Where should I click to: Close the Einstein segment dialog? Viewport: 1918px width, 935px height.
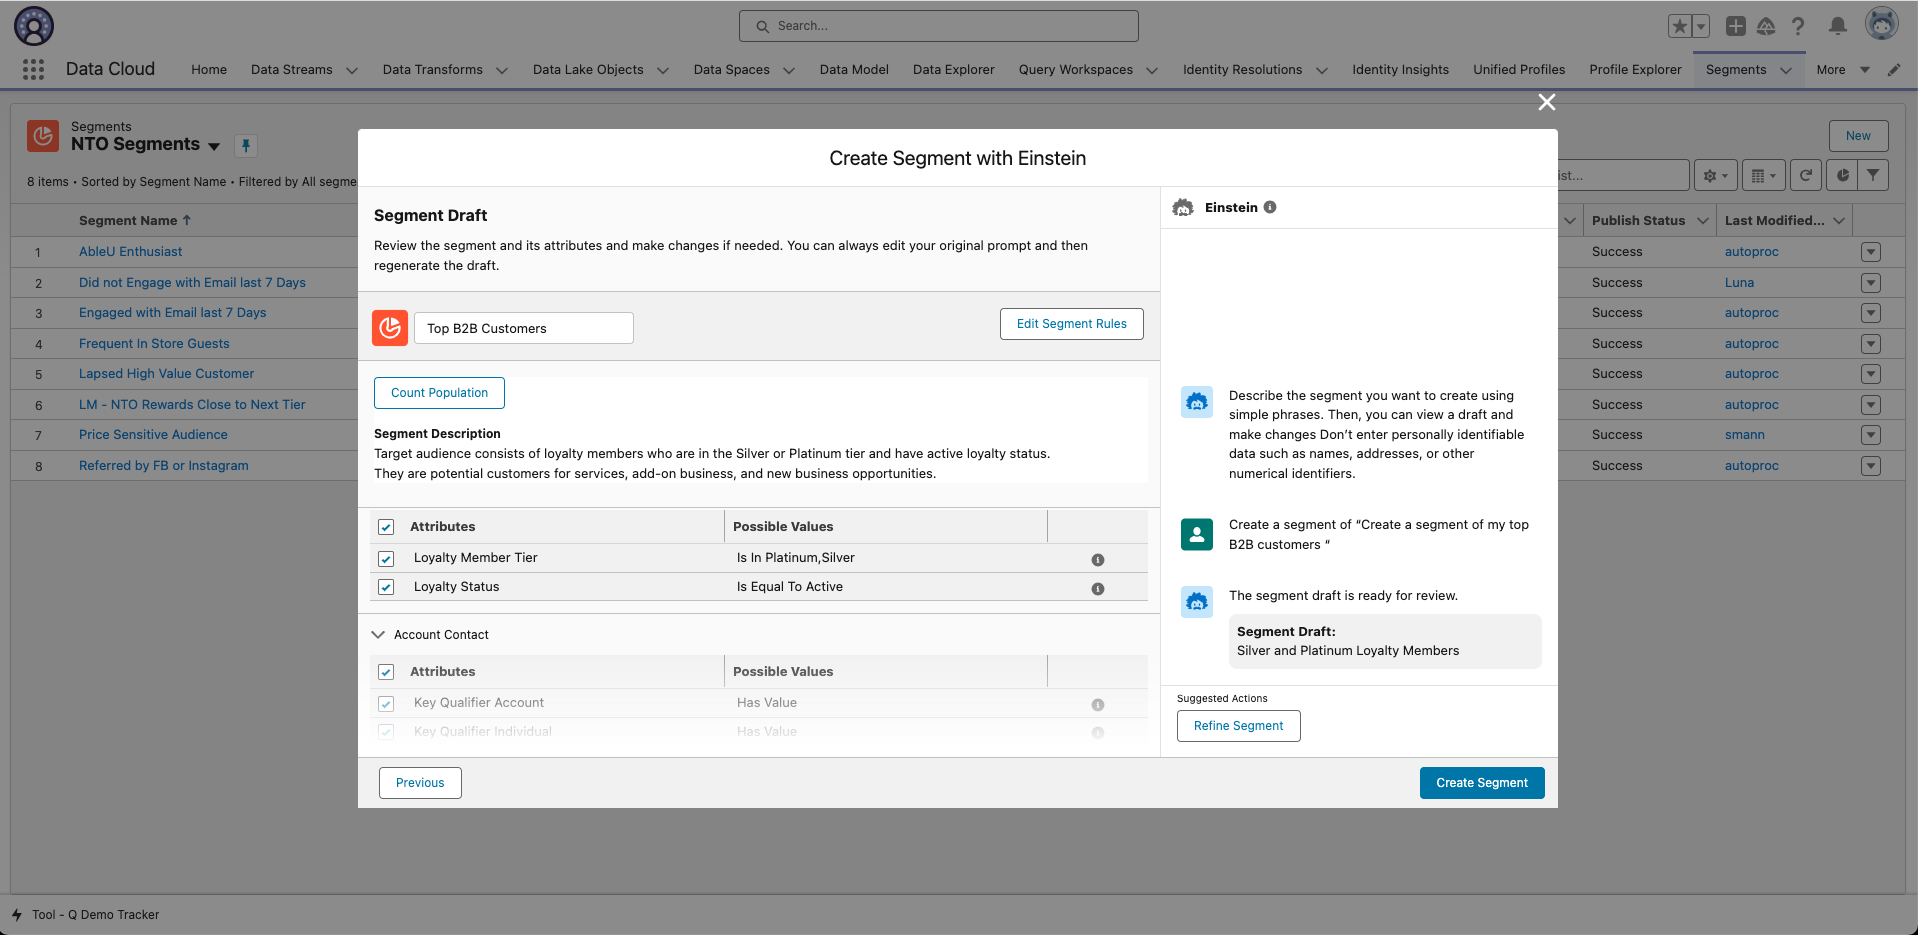pos(1547,102)
